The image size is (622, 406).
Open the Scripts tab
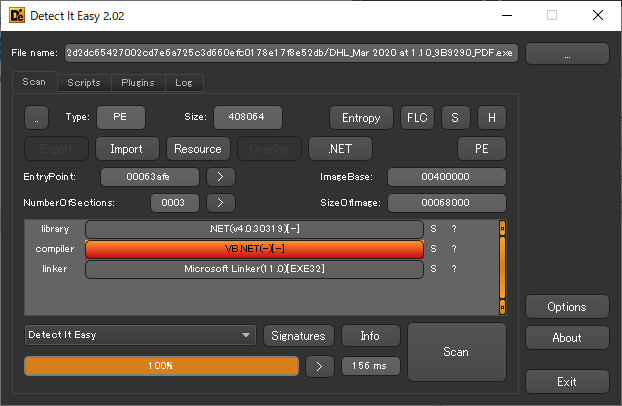click(84, 83)
